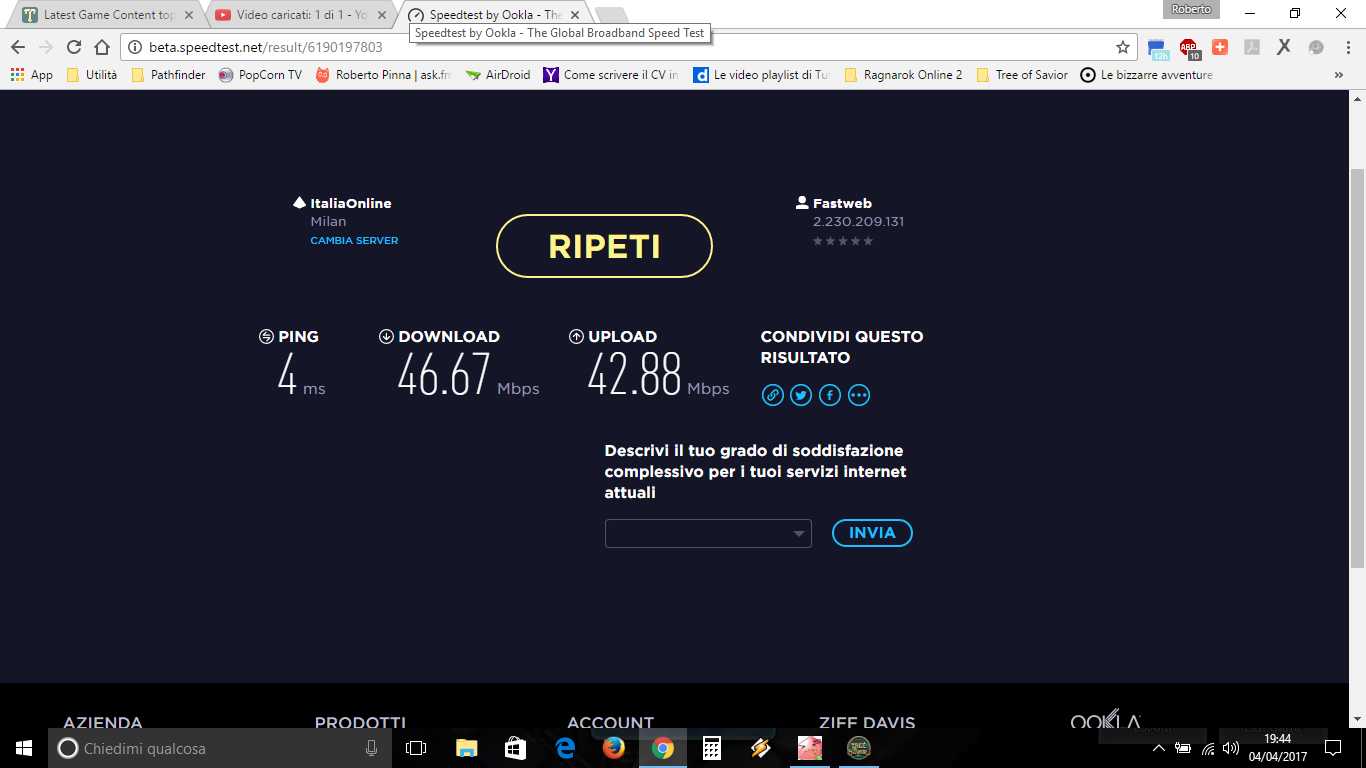
Task: Open the AdBlock extension icon
Action: [1188, 47]
